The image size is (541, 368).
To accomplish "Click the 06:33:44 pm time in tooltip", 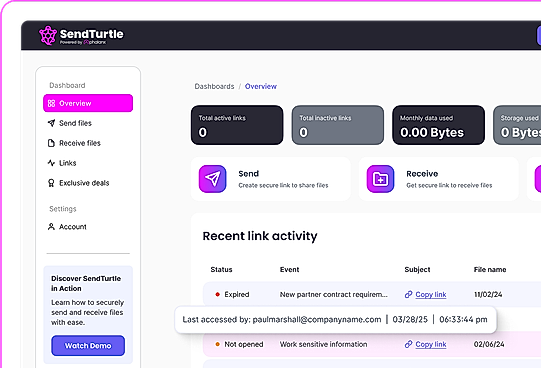I will (x=463, y=320).
